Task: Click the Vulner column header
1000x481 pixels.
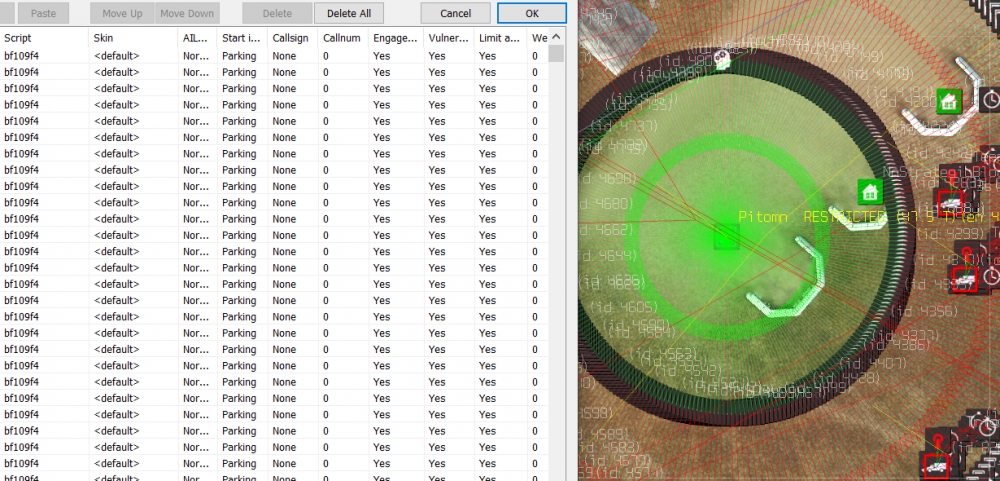Action: [448, 37]
